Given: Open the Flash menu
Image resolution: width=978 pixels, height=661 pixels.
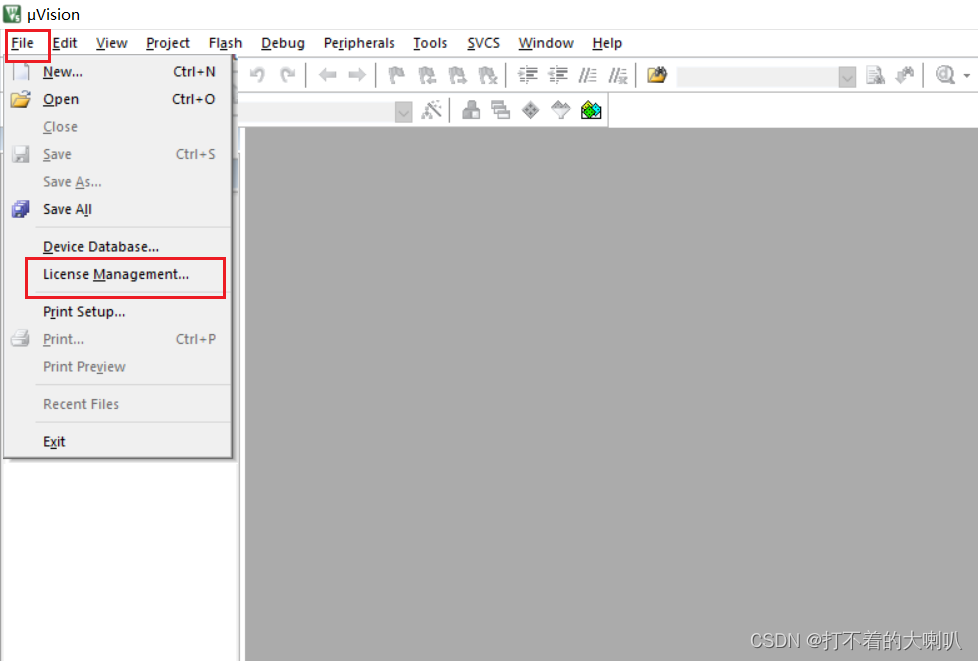Looking at the screenshot, I should click(225, 43).
